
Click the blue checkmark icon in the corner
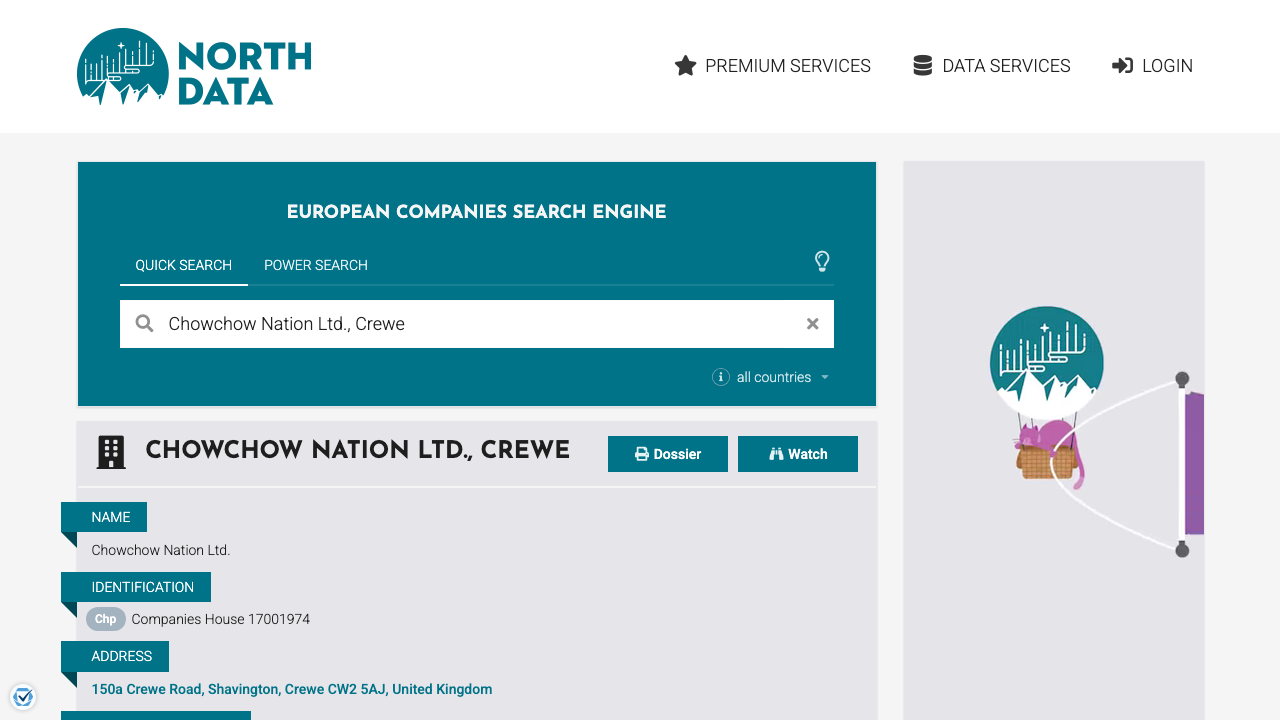[x=23, y=696]
